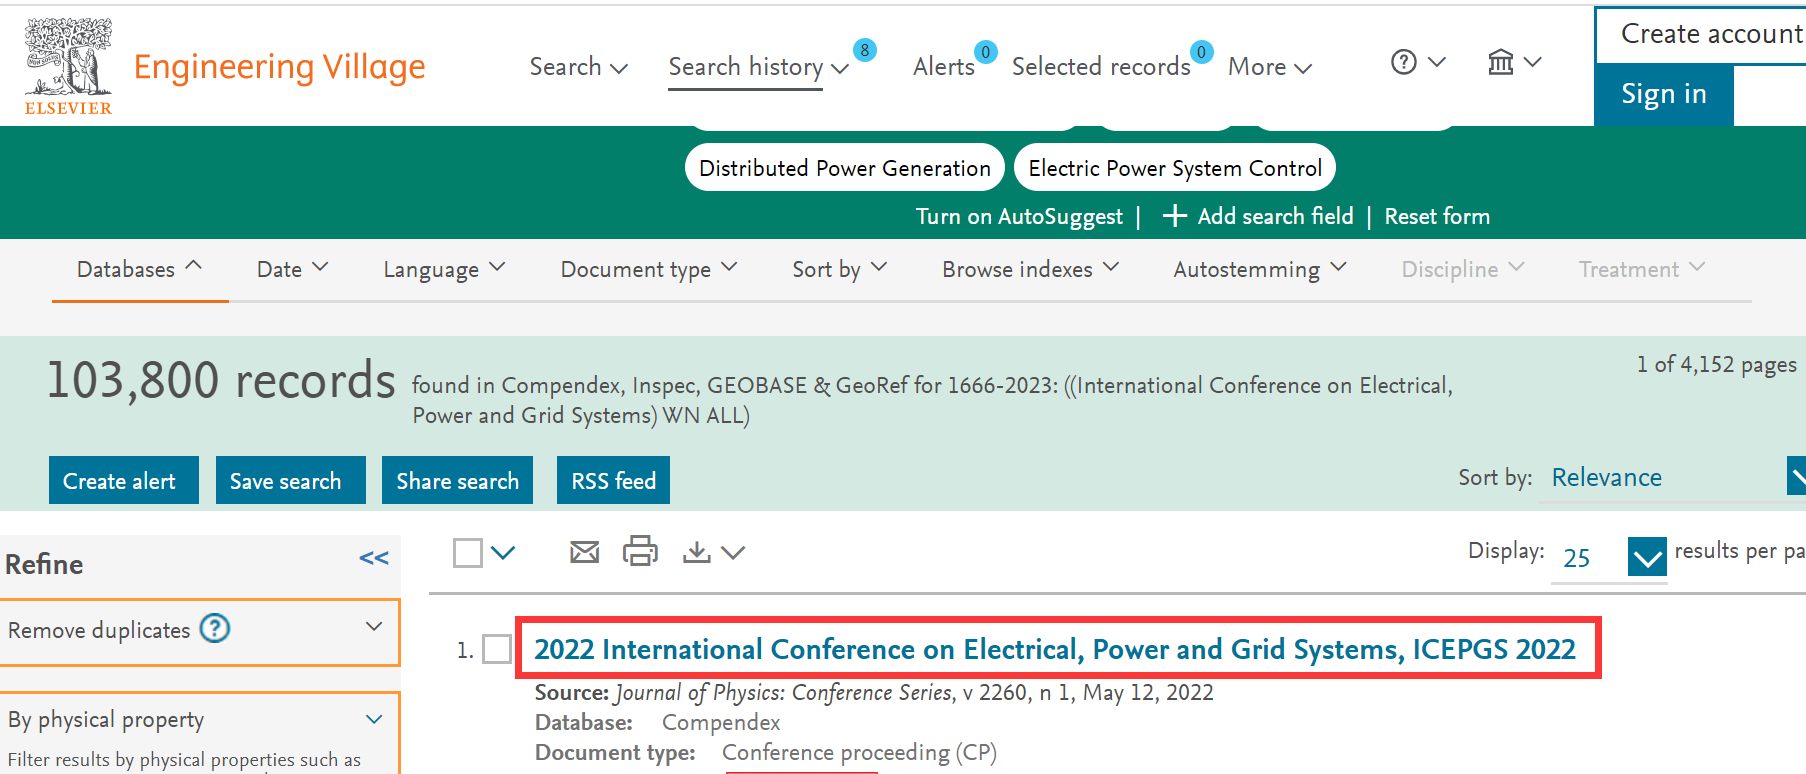Open the ICEPGS 2022 conference result title
Image resolution: width=1806 pixels, height=774 pixels.
1055,649
